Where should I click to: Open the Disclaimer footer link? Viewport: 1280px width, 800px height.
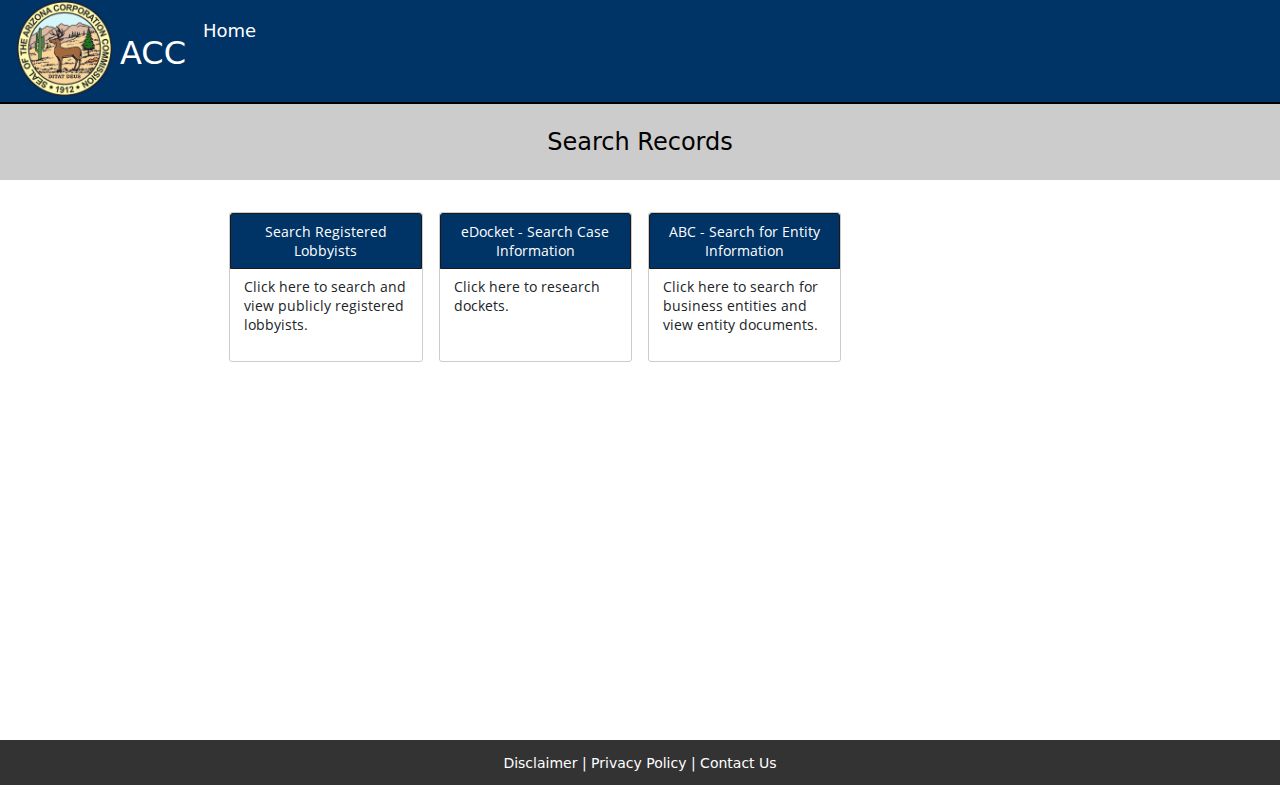[540, 763]
